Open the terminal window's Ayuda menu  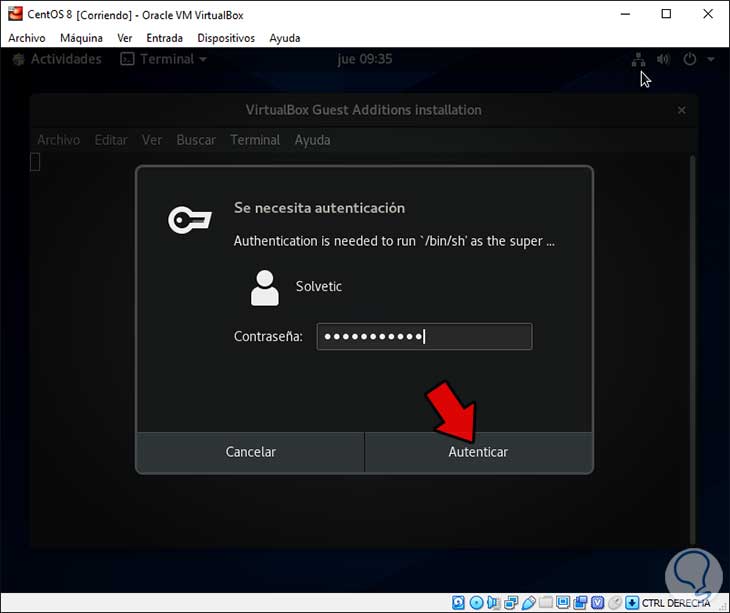[312, 140]
